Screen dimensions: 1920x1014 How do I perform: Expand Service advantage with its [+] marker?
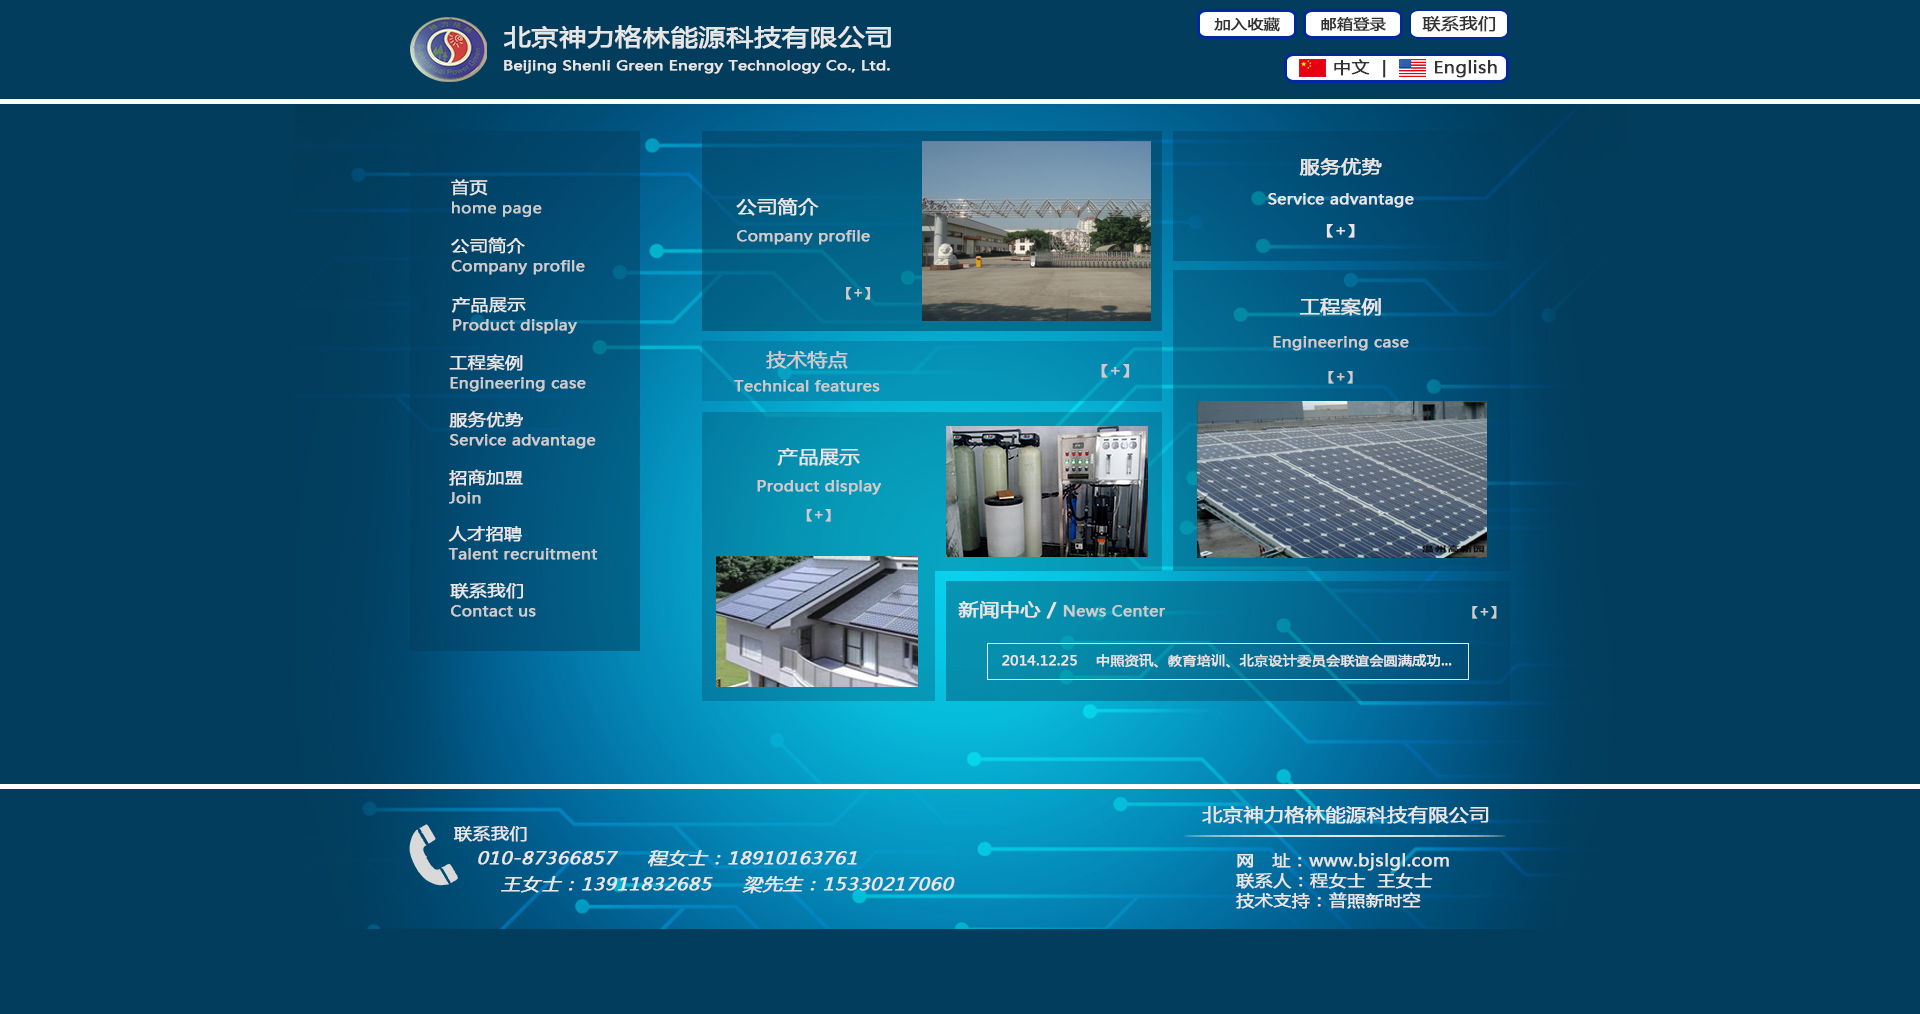(x=1341, y=230)
